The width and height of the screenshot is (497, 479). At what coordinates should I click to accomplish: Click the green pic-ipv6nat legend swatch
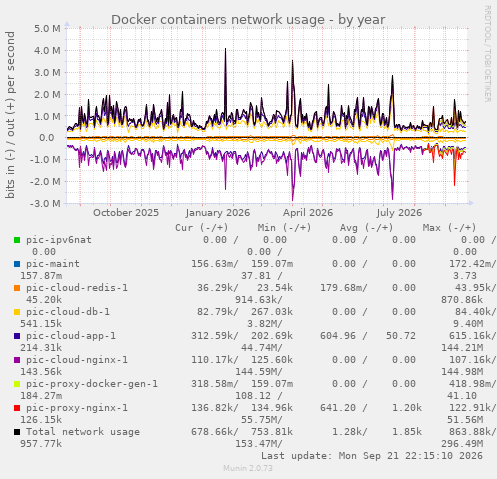click(17, 240)
